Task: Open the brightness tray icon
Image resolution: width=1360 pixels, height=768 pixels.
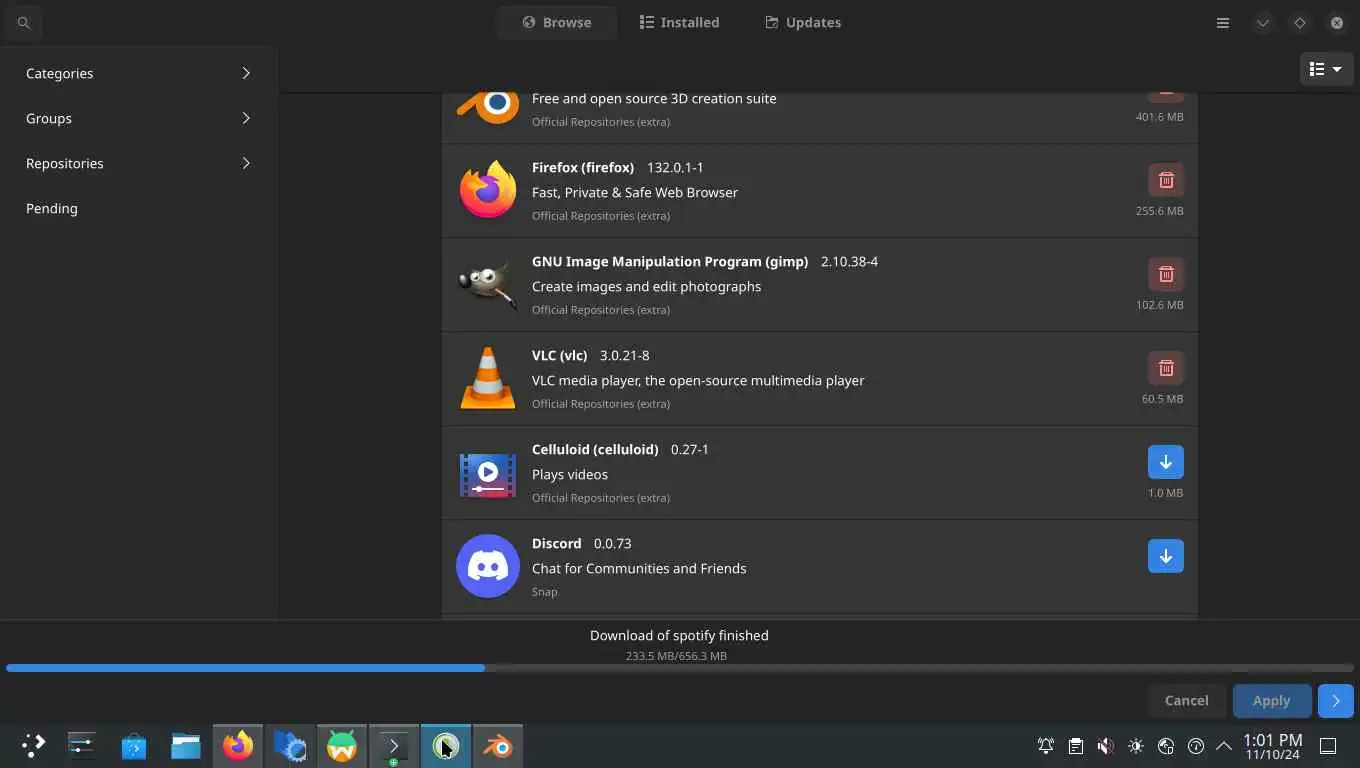Action: (x=1136, y=746)
